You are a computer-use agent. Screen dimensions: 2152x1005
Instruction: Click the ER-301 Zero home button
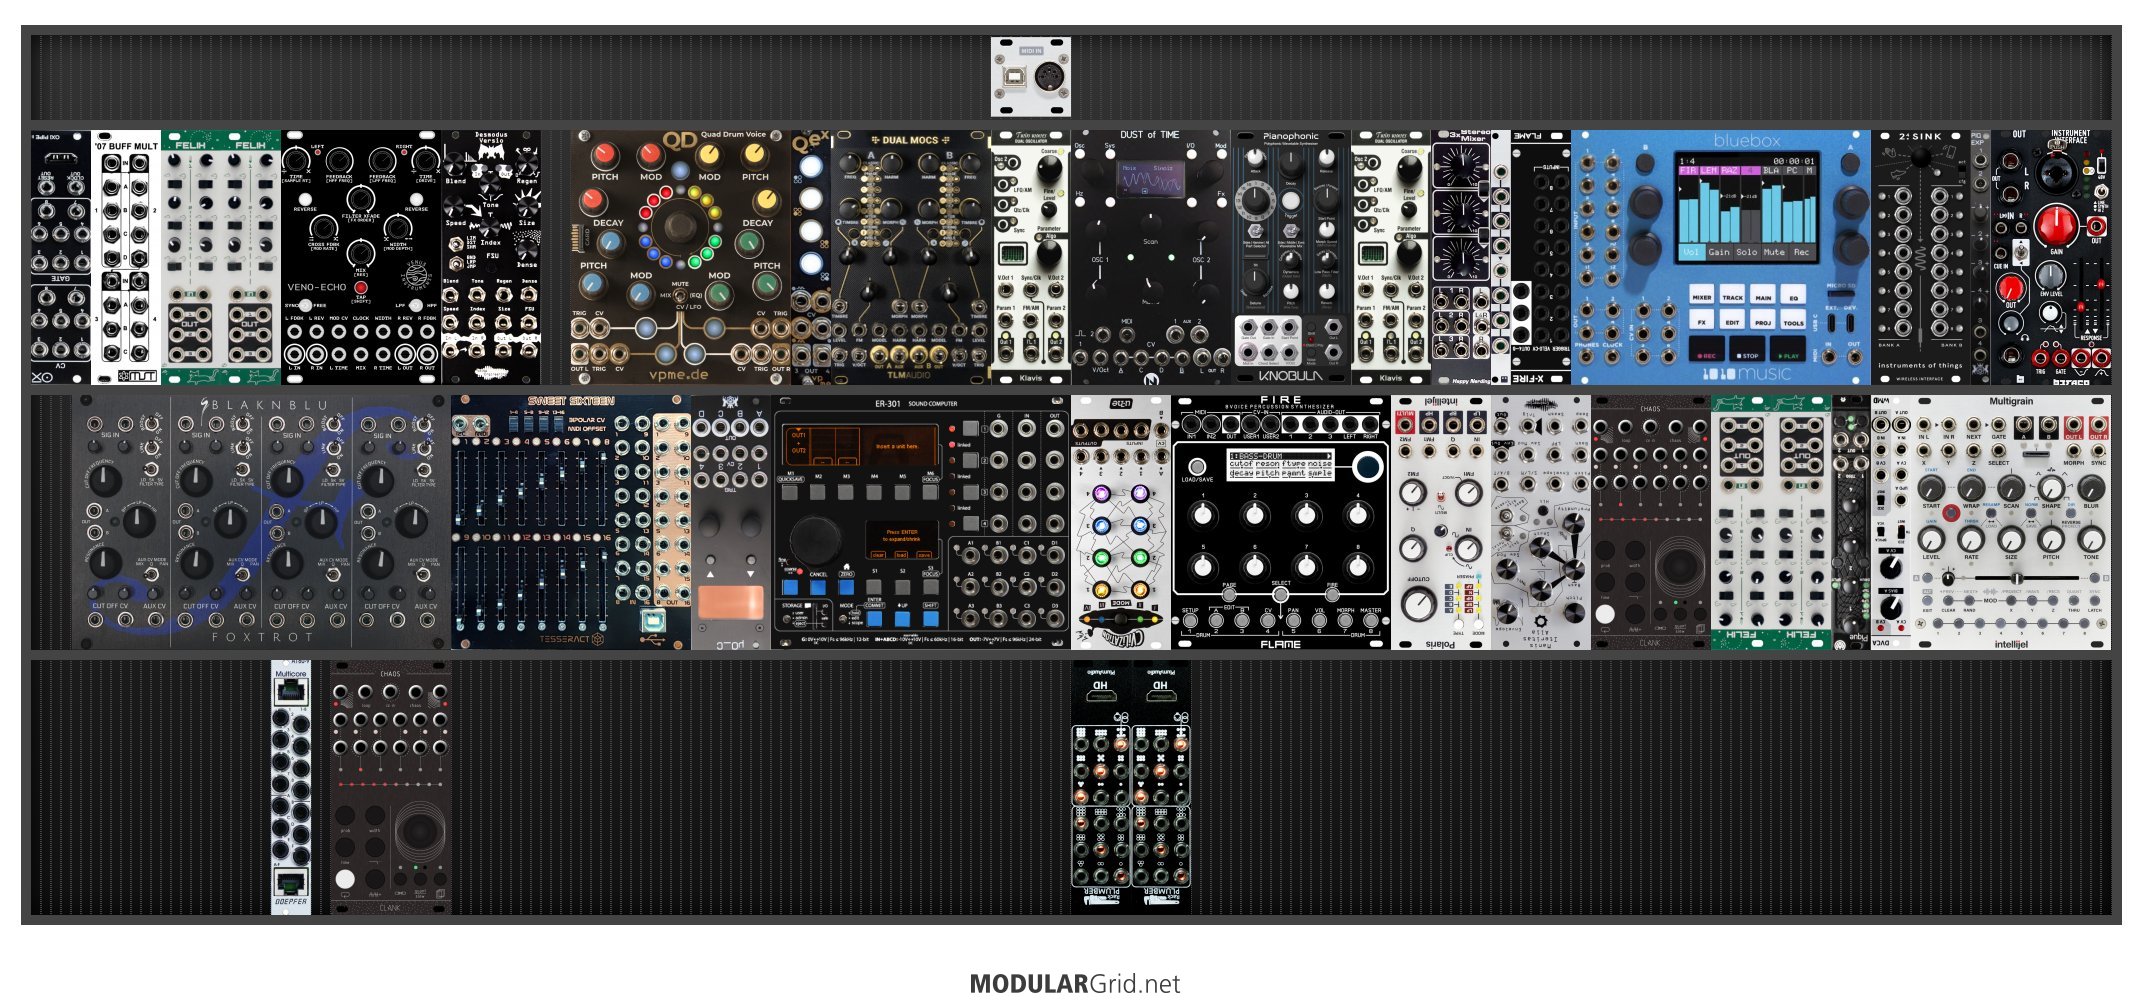point(846,588)
